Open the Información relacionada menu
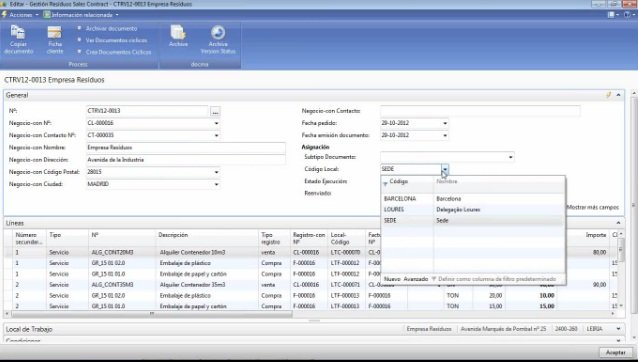The width and height of the screenshot is (638, 362). pyautogui.click(x=81, y=15)
